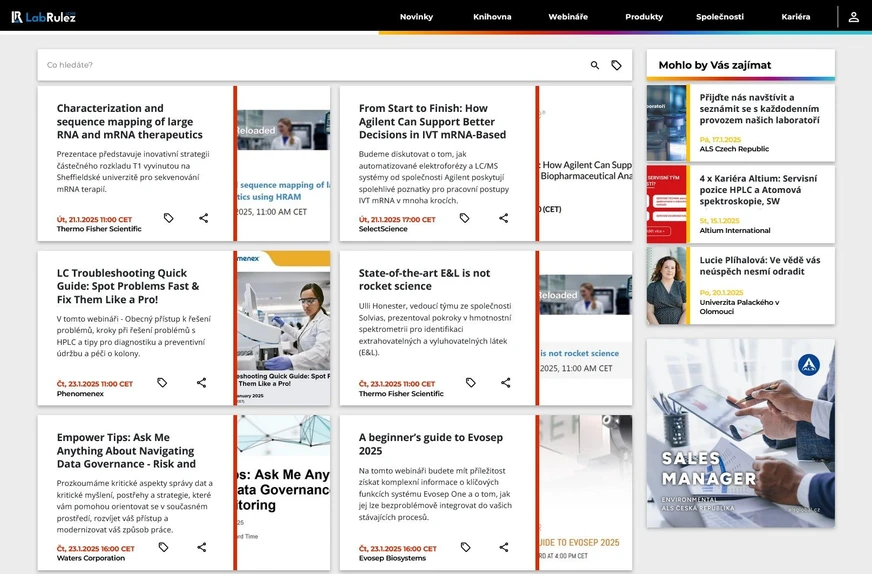Open 'Characterization and sequence mapping of large RNA' title
The width and height of the screenshot is (872, 574).
(130, 121)
